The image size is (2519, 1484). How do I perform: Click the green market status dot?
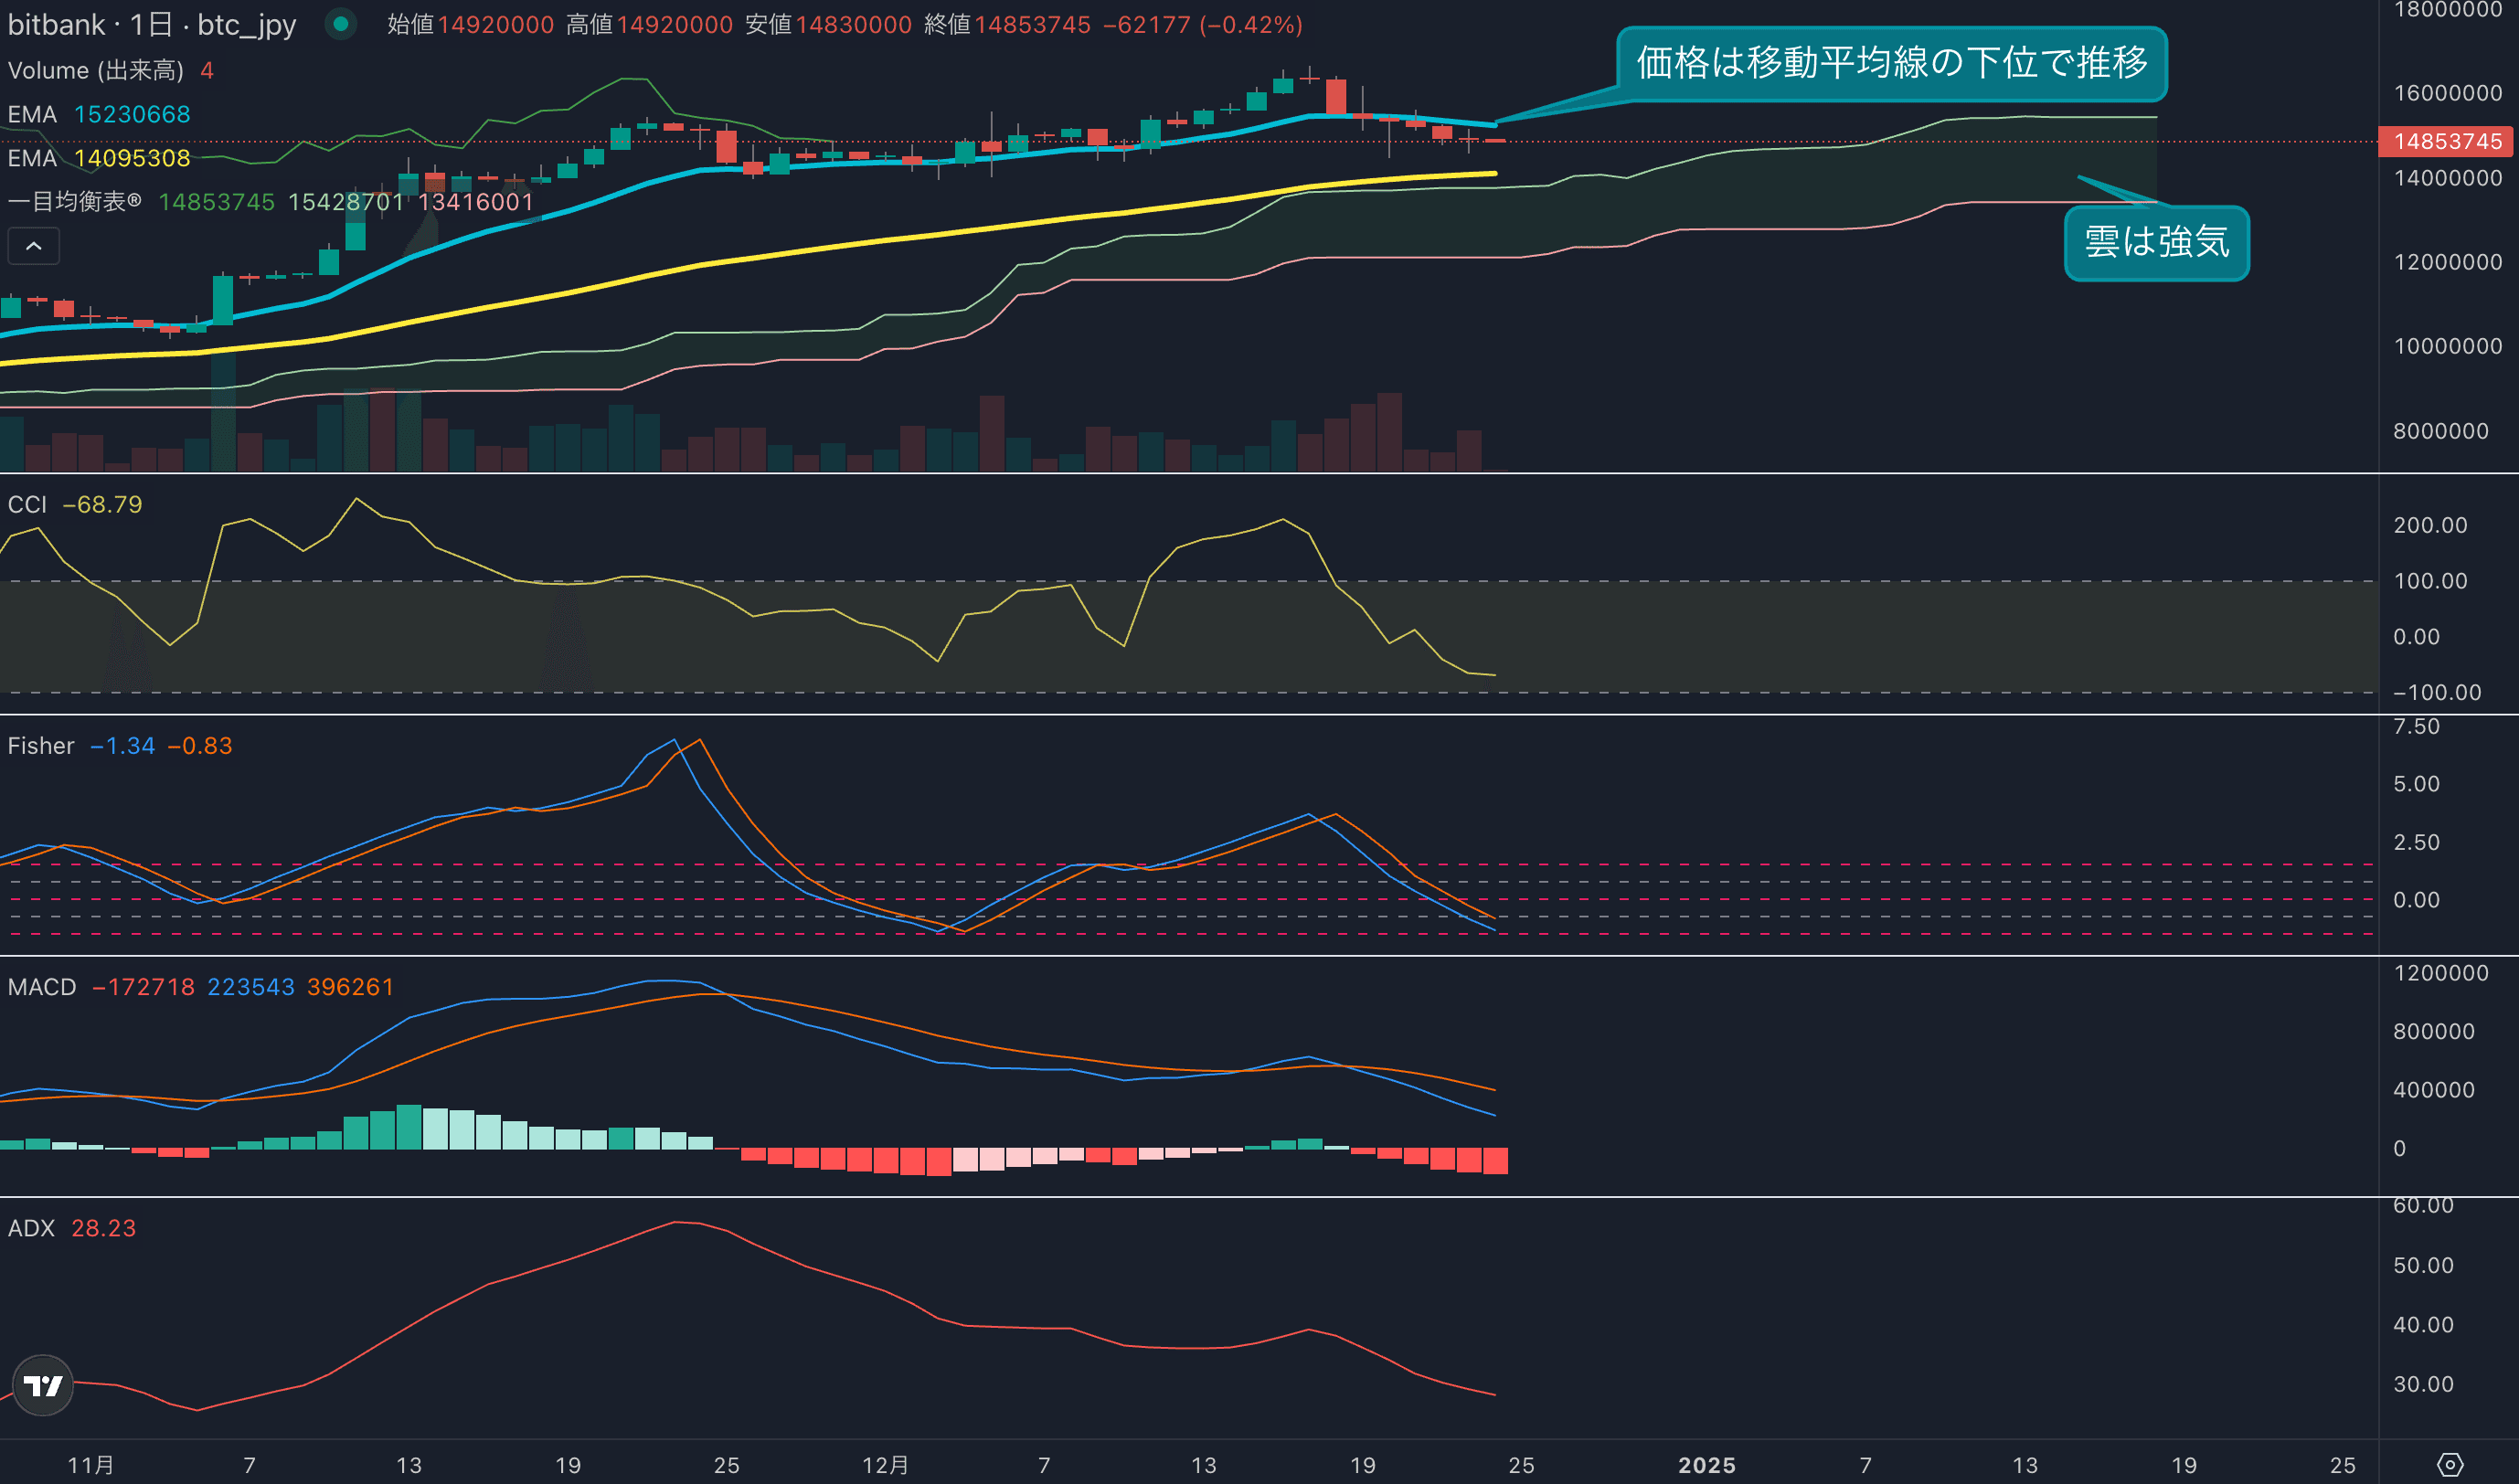pos(341,24)
